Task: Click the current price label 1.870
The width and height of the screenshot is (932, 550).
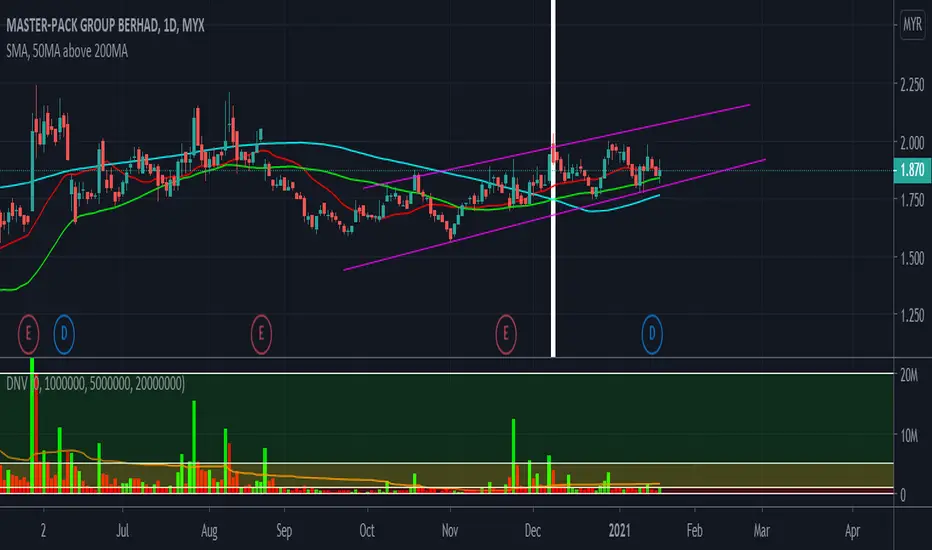Action: (912, 171)
